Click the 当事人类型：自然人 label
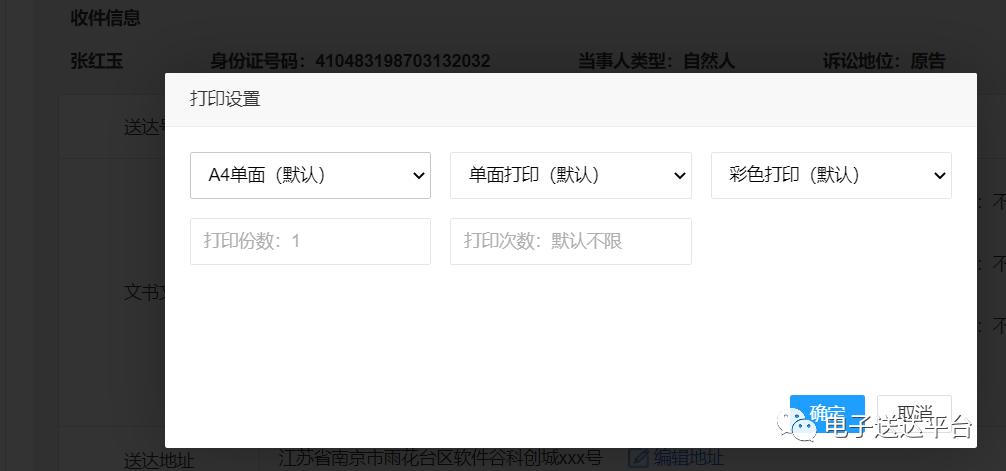This screenshot has width=1006, height=471. (x=656, y=61)
